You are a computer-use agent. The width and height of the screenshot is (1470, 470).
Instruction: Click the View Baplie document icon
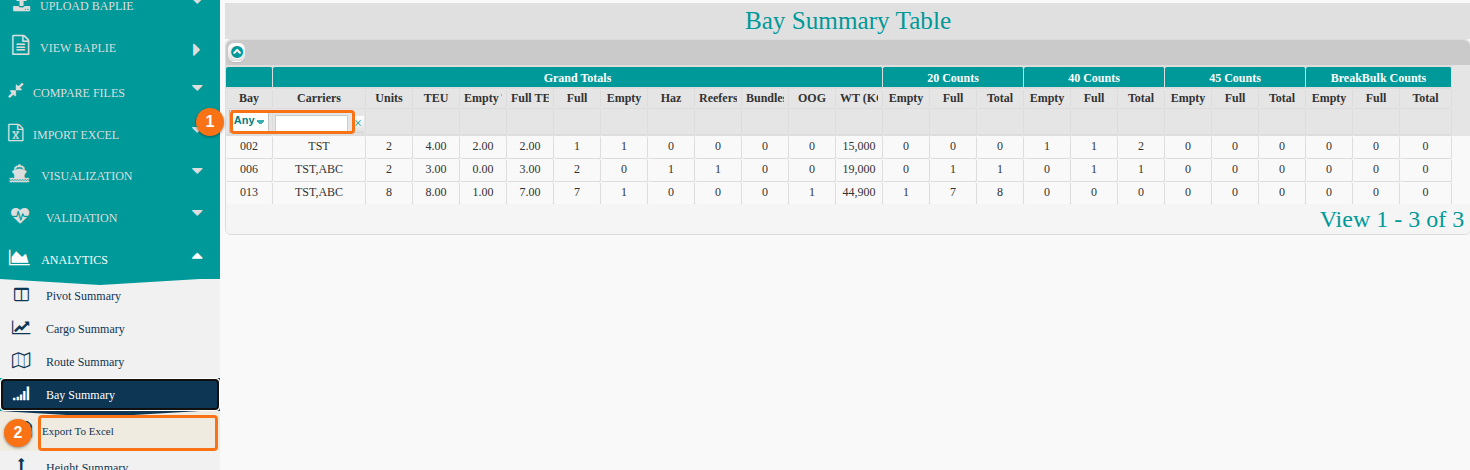pyautogui.click(x=19, y=45)
